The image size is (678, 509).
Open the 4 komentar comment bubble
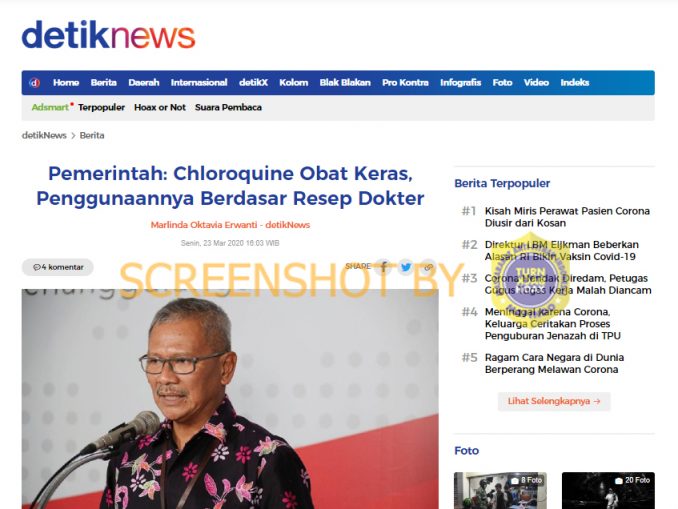pos(58,267)
